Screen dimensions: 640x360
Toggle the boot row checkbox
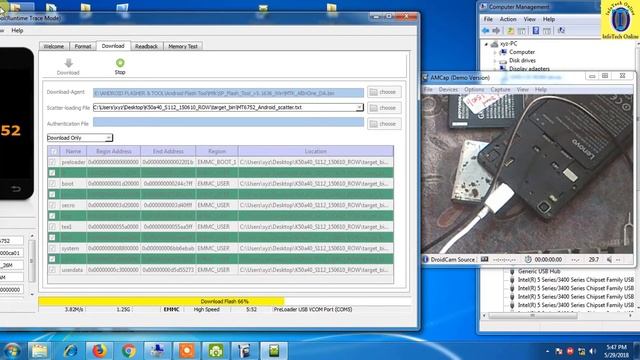52,184
